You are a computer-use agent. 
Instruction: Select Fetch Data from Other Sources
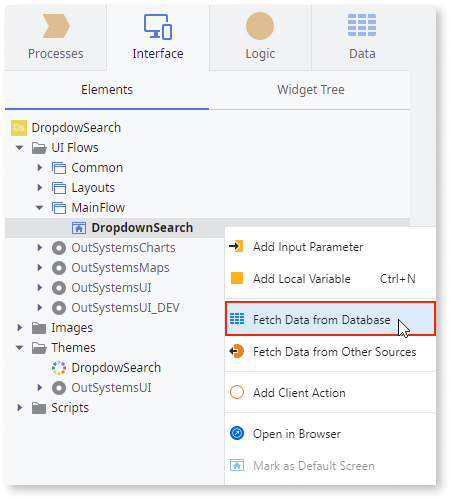tap(330, 352)
